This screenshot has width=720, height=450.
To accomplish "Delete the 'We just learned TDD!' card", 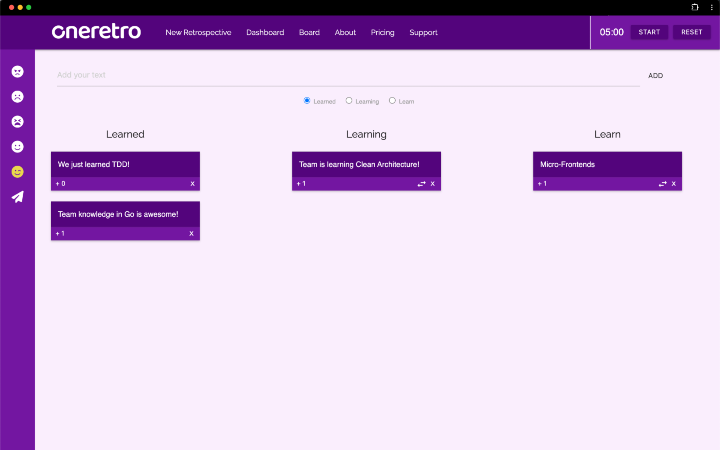I will pos(192,184).
